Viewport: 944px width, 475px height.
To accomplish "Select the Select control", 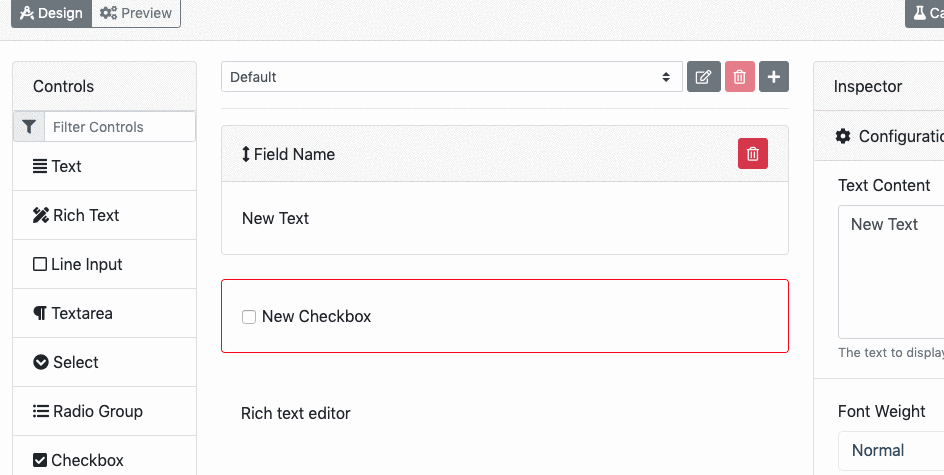I will pyautogui.click(x=104, y=362).
